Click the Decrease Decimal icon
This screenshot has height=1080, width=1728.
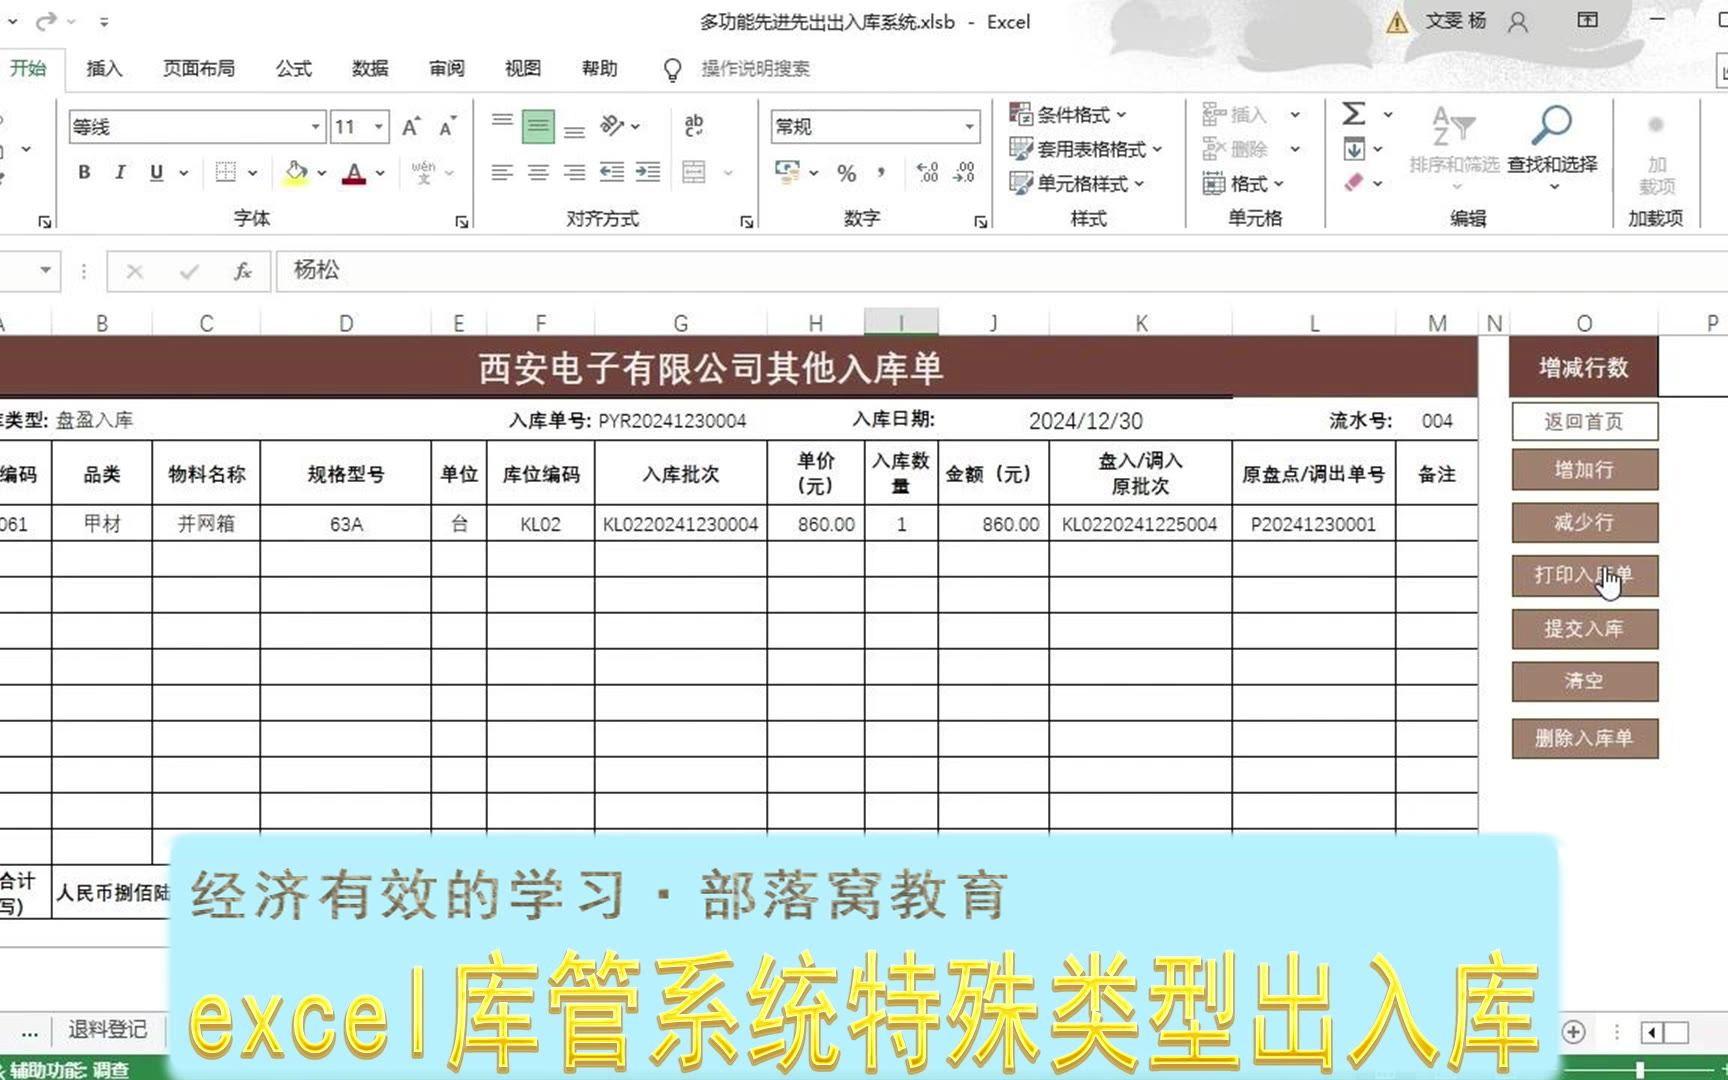[x=964, y=172]
